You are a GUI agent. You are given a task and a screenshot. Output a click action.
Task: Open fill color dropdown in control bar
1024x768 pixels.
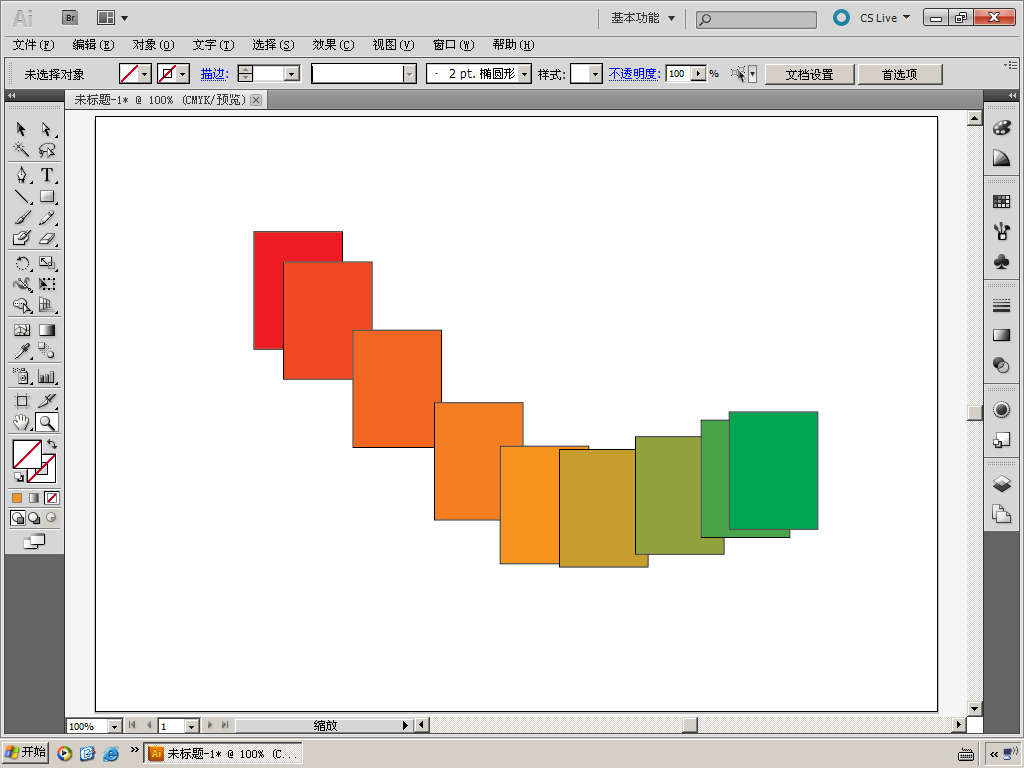point(145,74)
